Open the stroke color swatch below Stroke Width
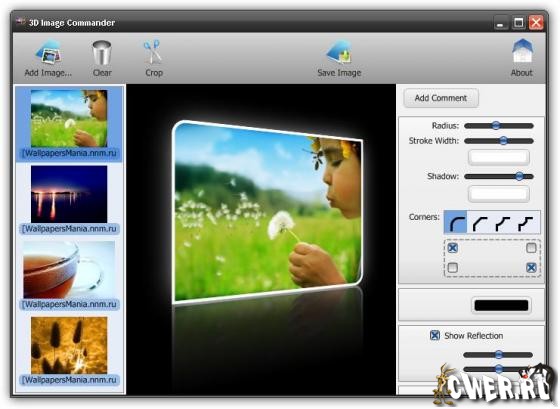 click(x=499, y=157)
